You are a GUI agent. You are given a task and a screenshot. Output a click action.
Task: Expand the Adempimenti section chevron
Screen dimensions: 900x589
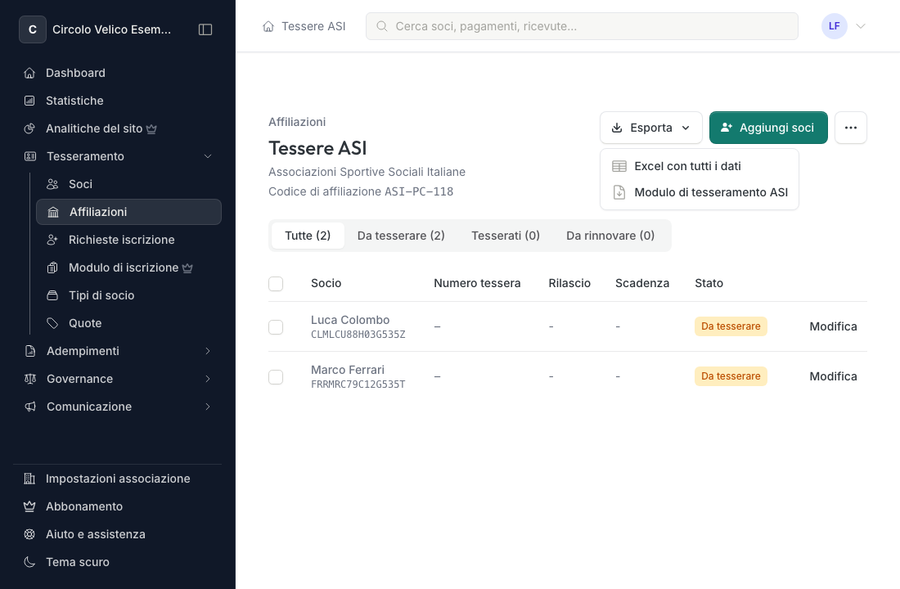click(208, 351)
